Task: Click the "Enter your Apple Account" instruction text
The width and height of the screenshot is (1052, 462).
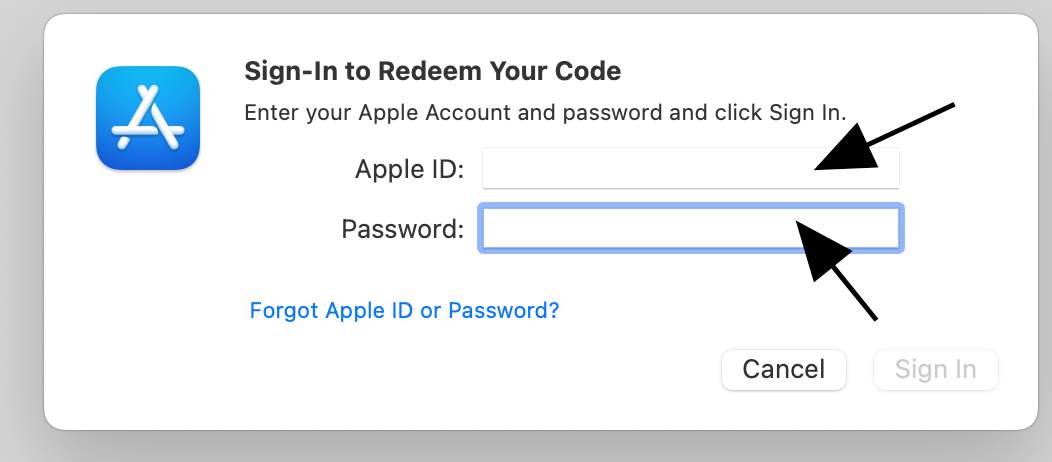Action: click(545, 111)
